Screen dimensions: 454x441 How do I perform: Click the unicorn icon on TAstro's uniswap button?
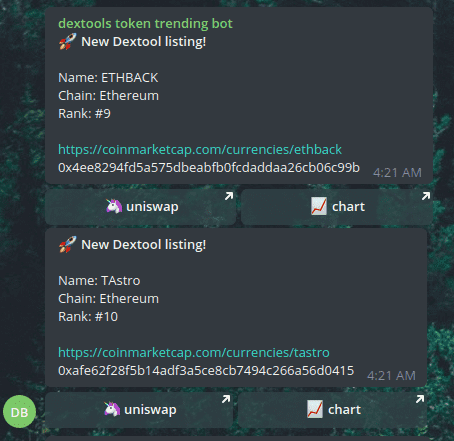(x=112, y=409)
